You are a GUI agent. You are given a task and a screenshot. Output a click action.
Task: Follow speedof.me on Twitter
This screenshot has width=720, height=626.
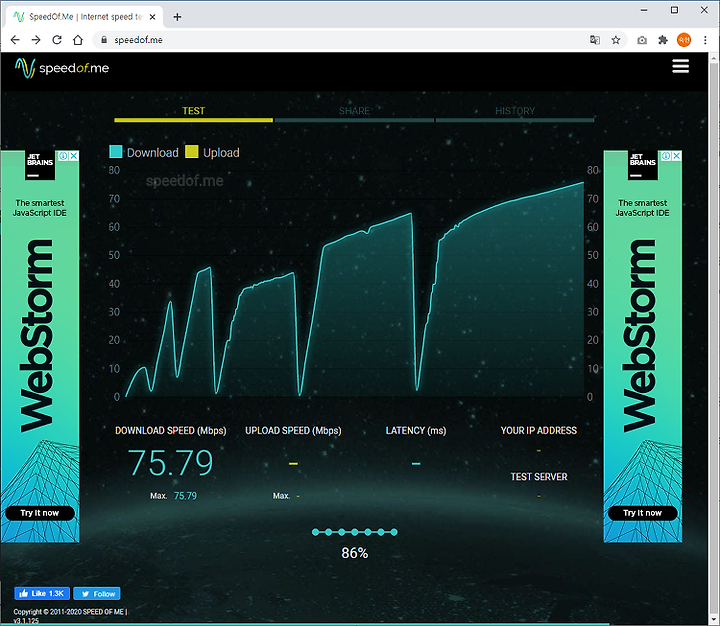[x=97, y=593]
